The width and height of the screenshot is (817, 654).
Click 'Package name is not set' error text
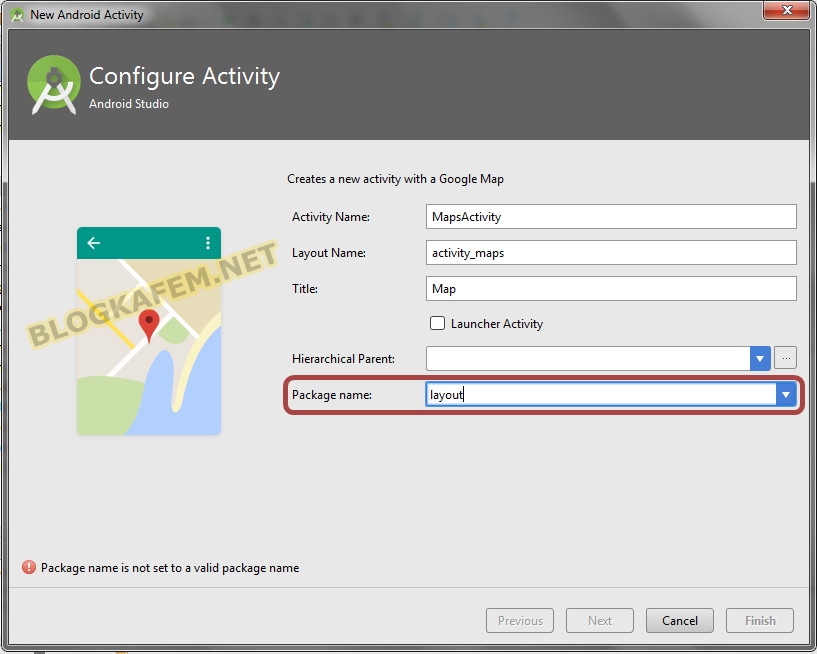pos(170,567)
